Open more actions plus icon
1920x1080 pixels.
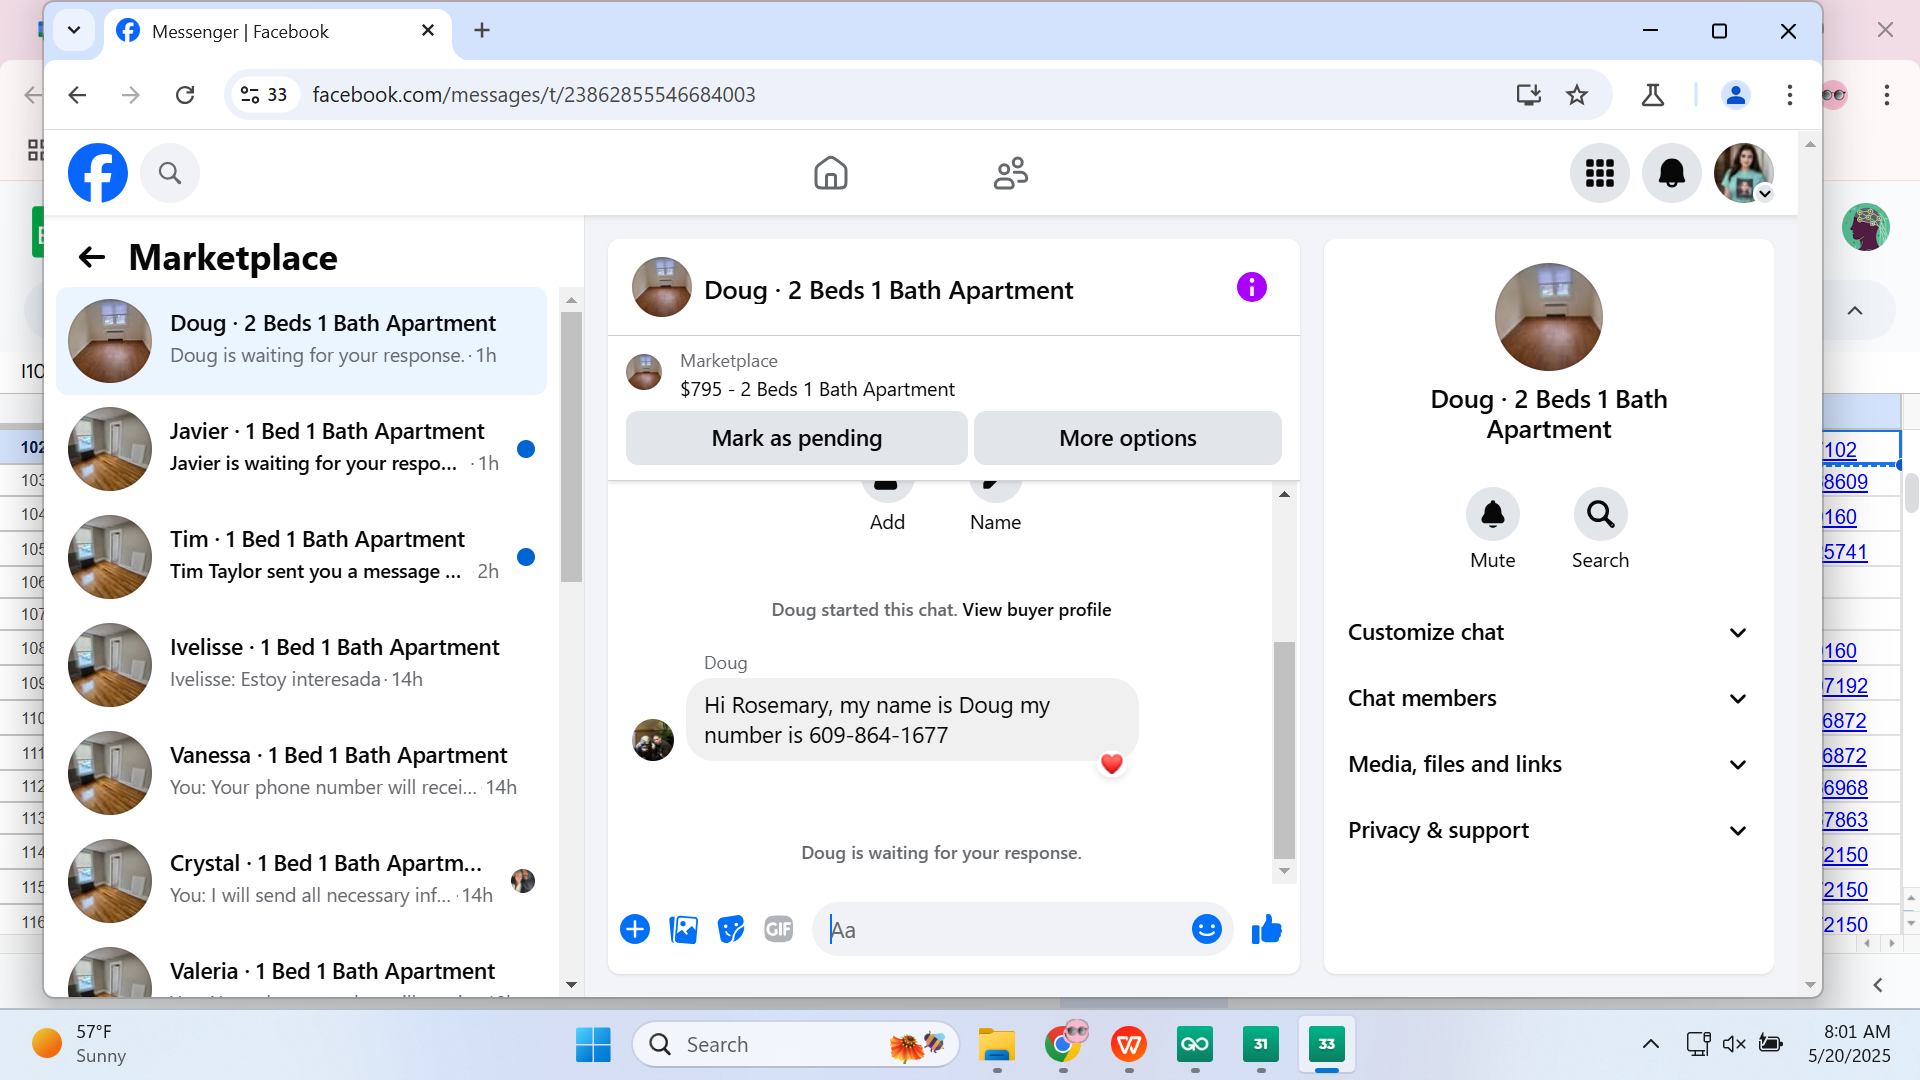point(635,930)
